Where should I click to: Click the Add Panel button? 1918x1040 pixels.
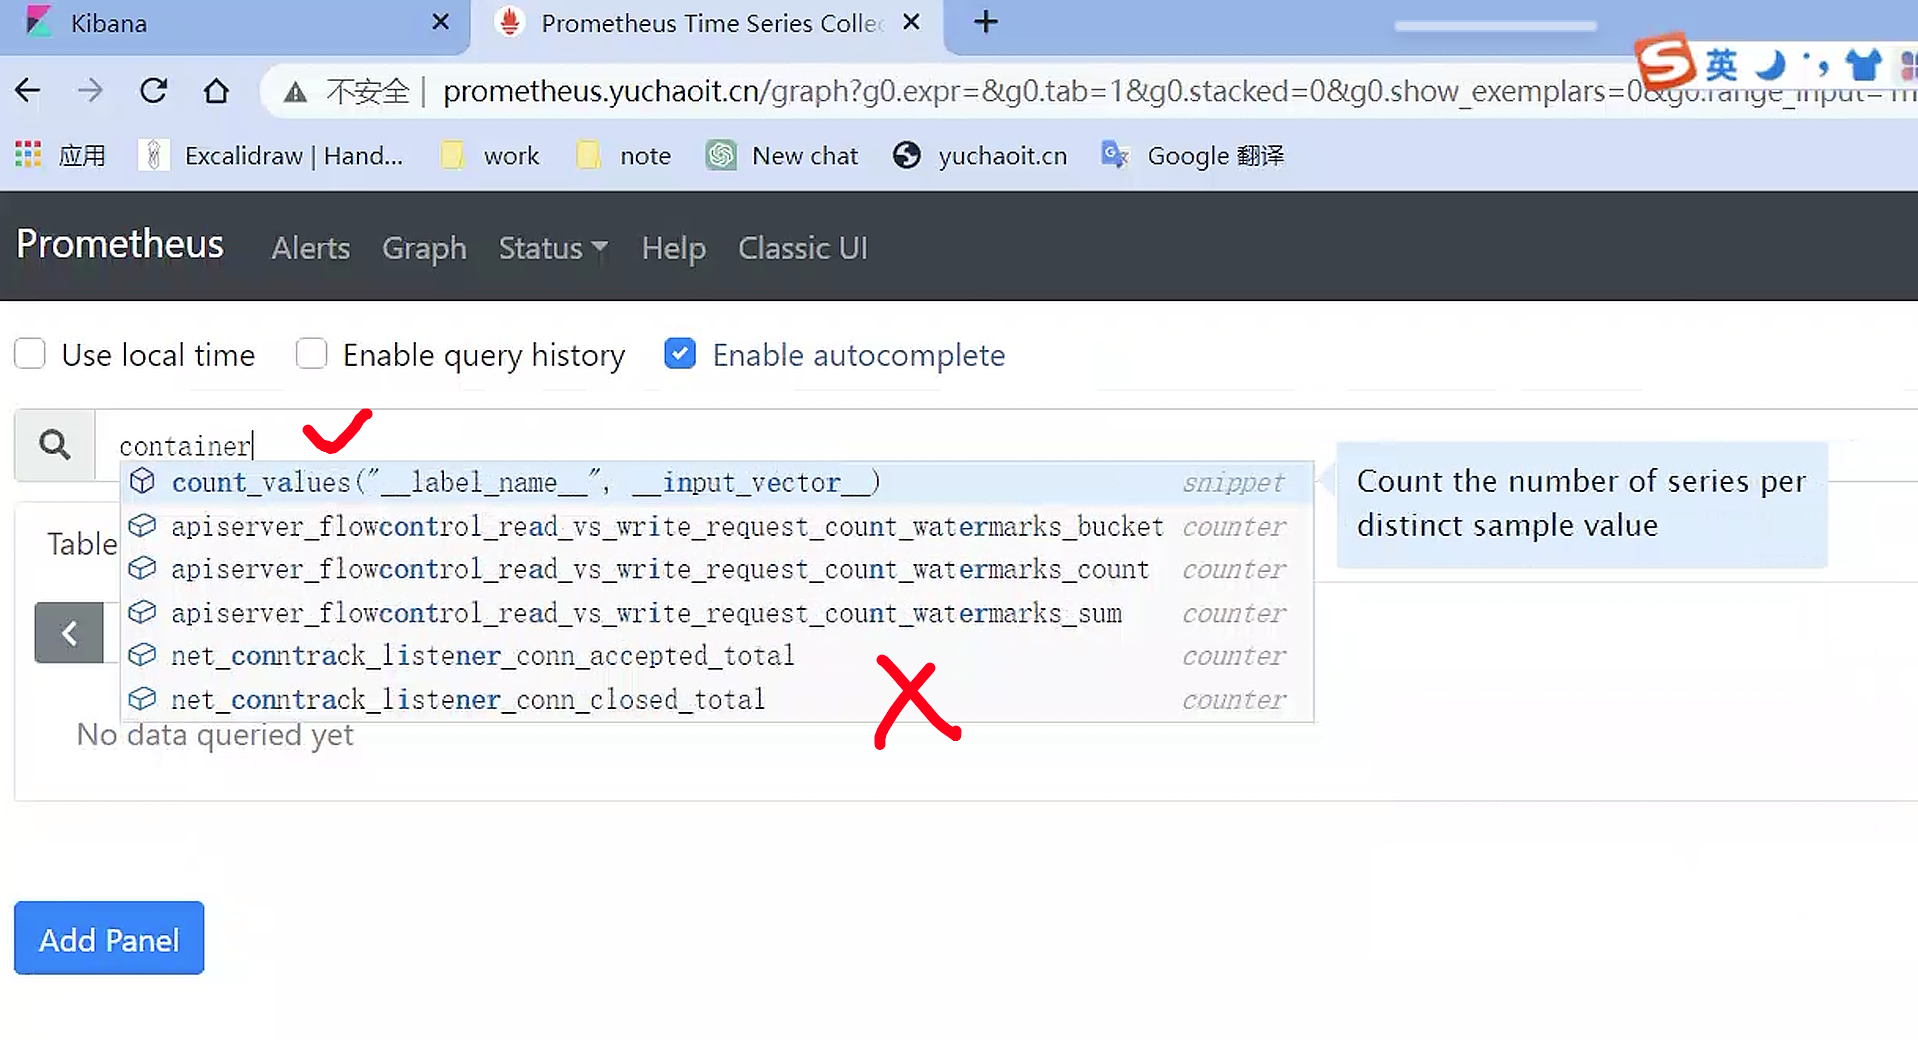click(x=109, y=939)
